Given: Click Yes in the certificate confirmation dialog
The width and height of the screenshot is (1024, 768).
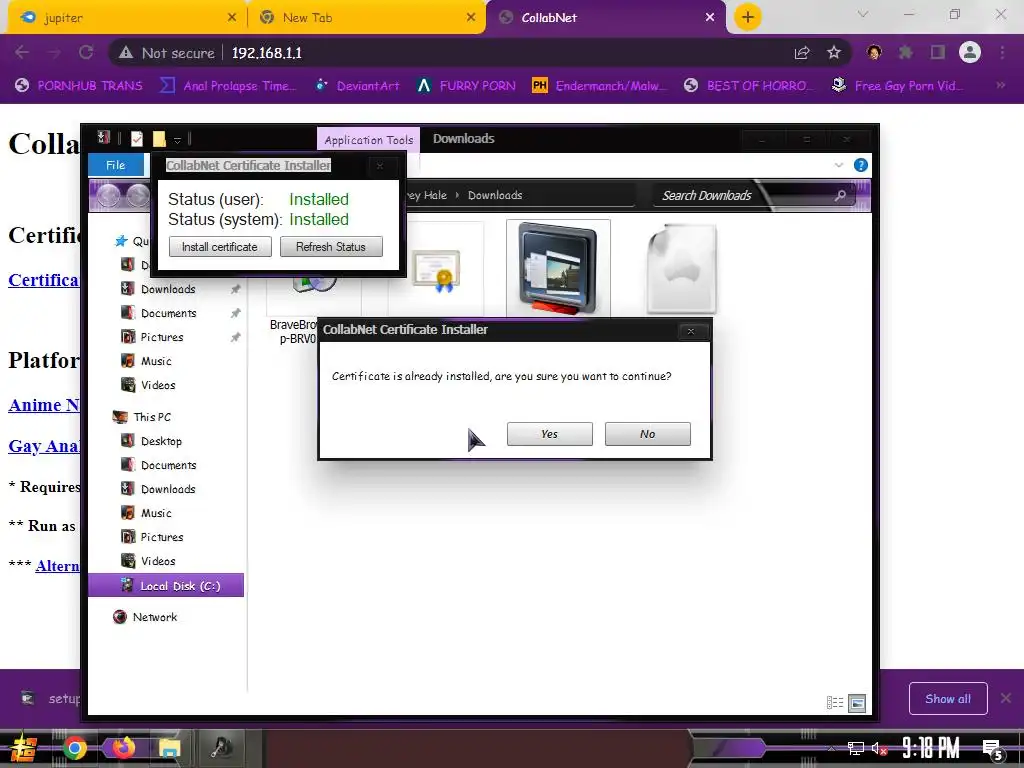Looking at the screenshot, I should pos(549,434).
